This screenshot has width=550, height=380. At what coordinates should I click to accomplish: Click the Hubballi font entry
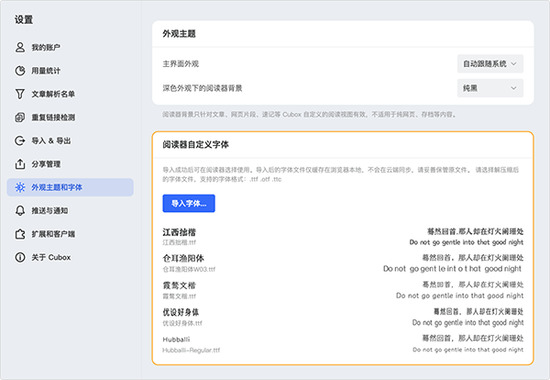(343, 344)
